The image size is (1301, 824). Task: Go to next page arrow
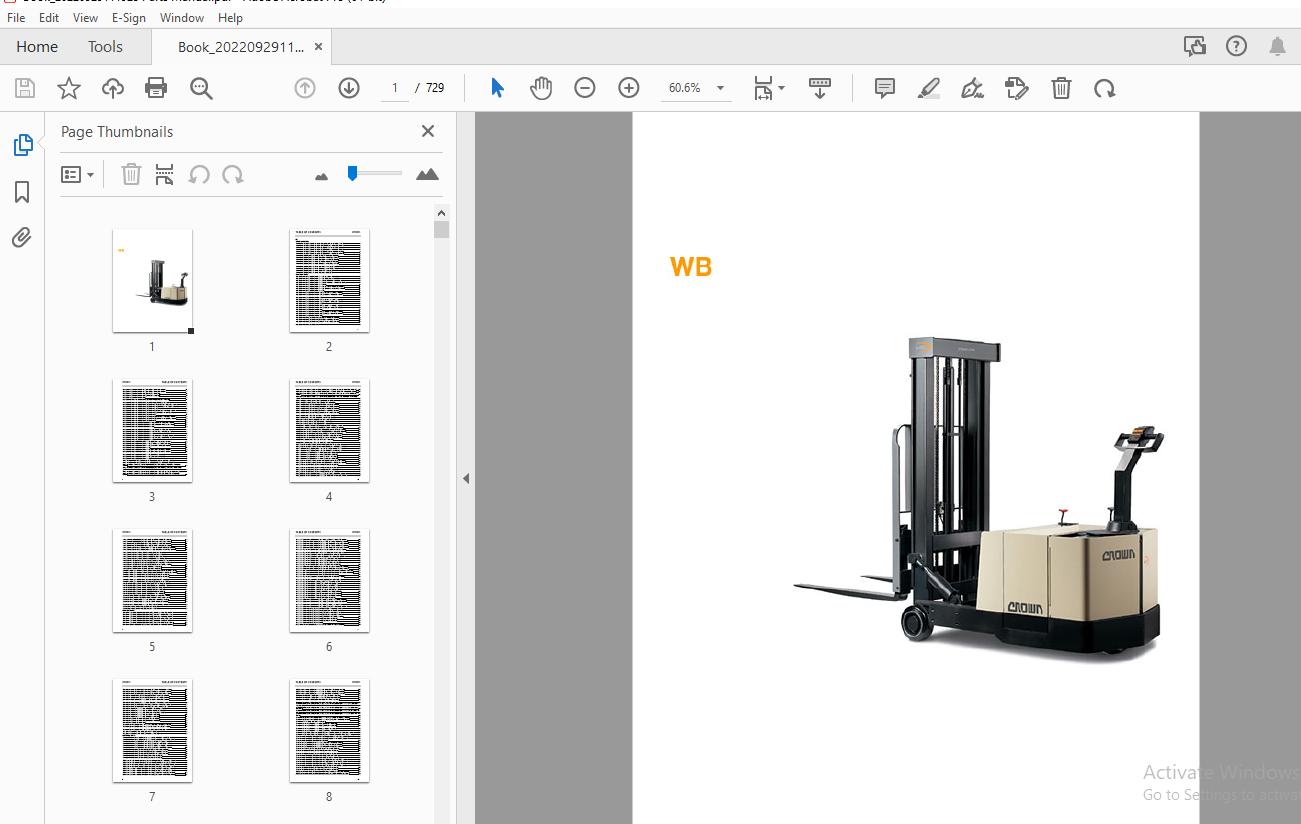click(349, 88)
